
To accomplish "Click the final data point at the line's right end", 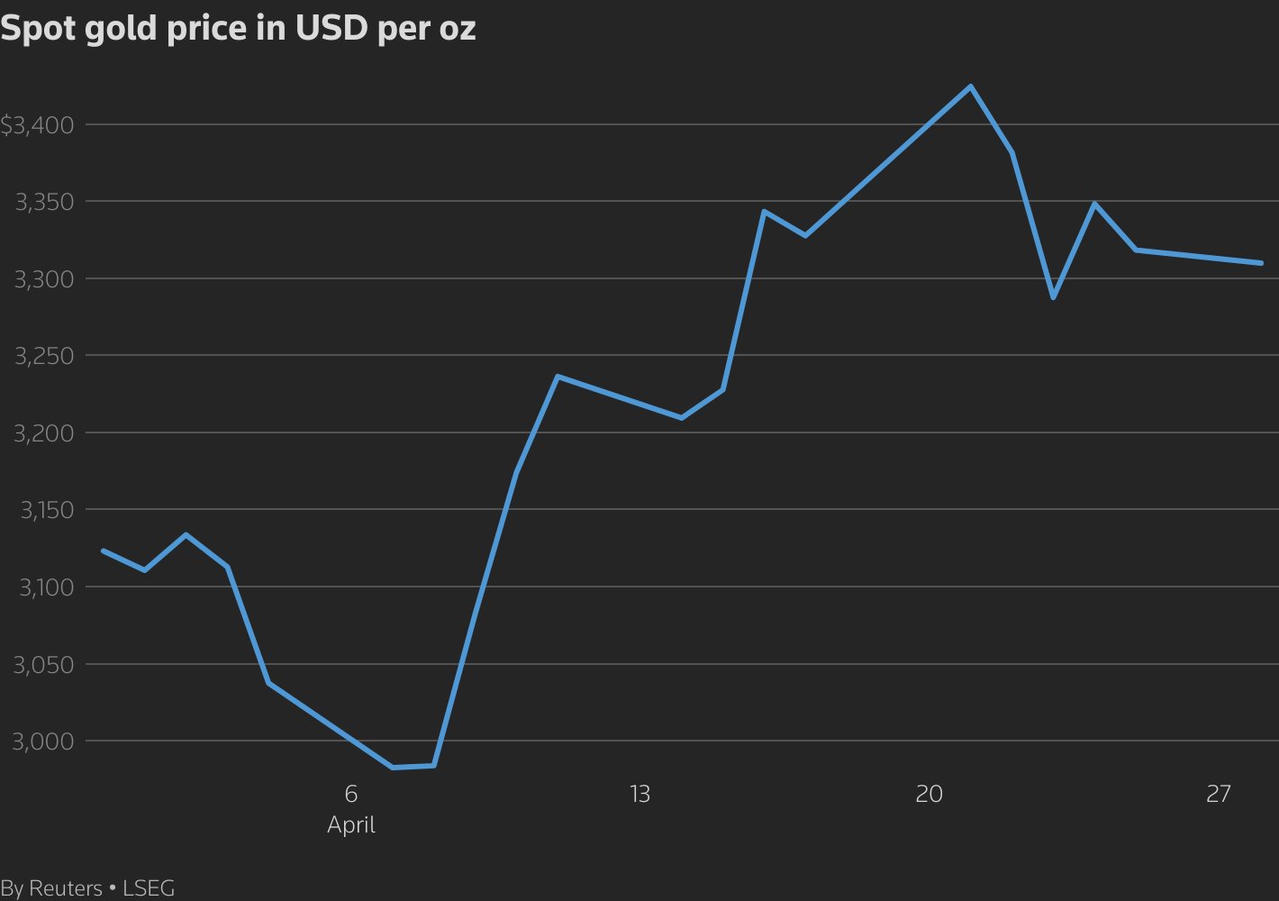I will (1260, 263).
